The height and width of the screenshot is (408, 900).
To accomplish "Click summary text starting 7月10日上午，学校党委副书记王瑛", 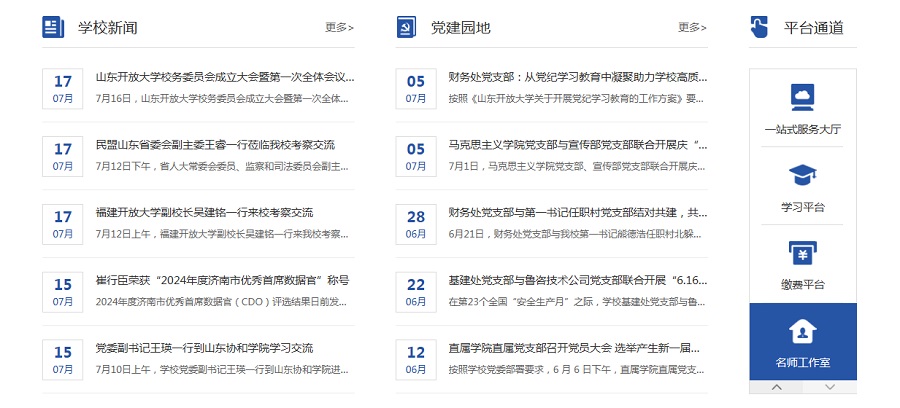I will click(x=222, y=370).
